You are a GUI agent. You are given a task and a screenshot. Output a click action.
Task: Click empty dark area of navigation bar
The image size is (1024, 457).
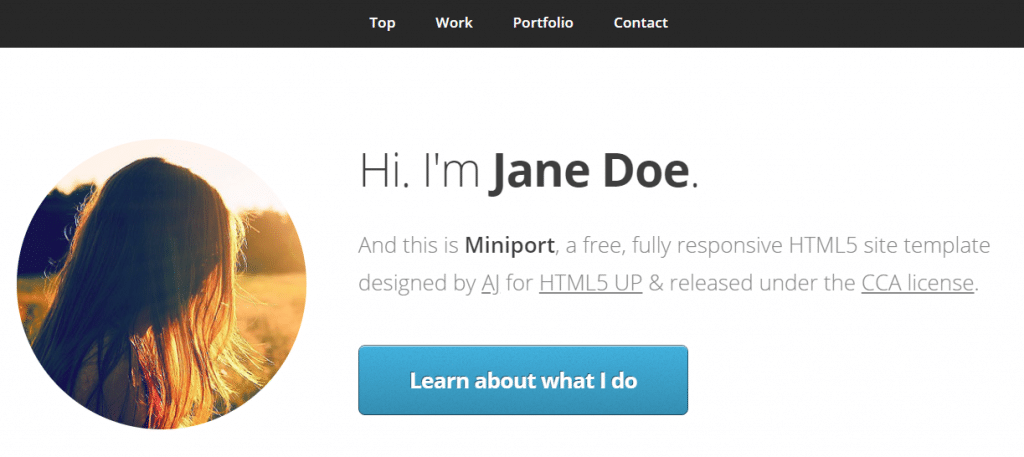pos(849,24)
